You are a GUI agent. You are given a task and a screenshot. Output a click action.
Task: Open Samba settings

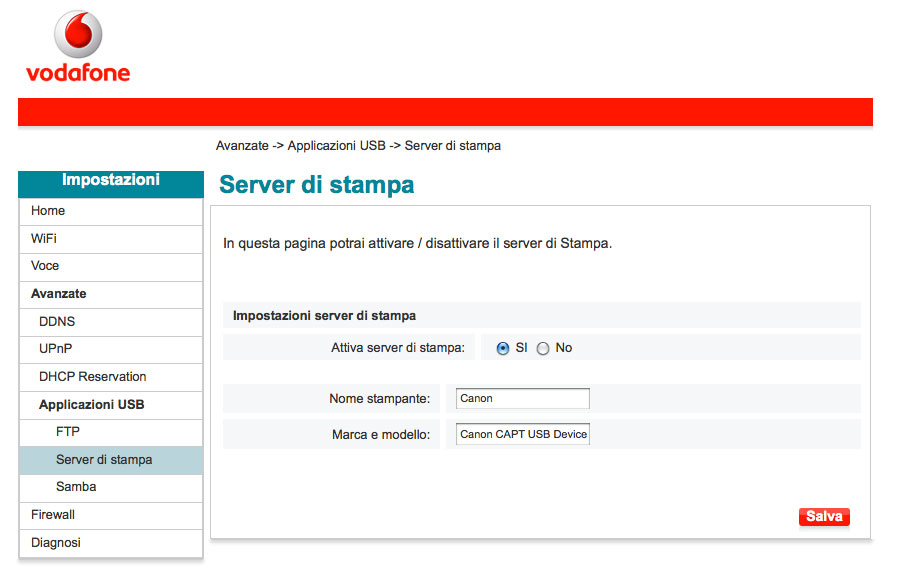coord(110,487)
